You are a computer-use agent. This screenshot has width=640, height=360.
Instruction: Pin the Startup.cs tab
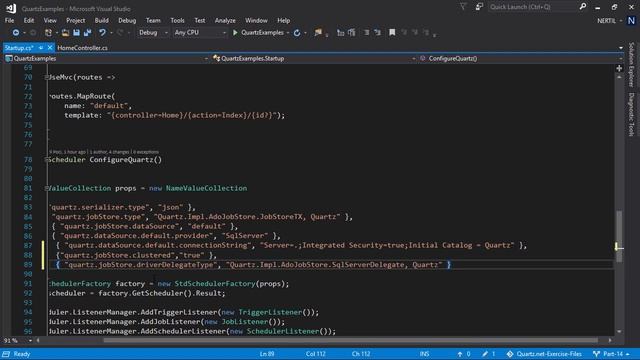click(41, 48)
